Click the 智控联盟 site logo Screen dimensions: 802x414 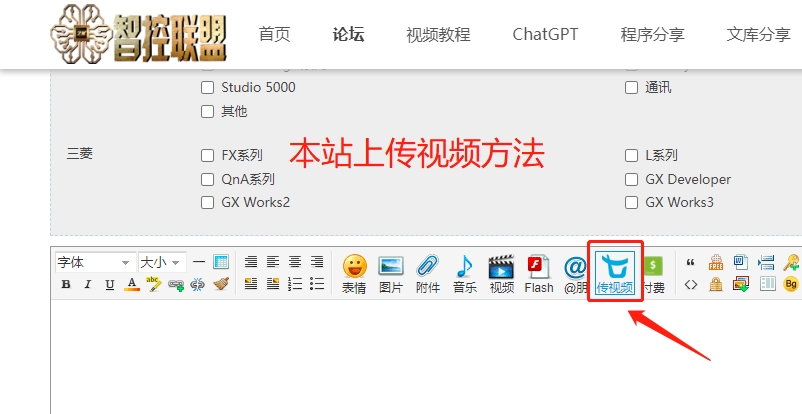(138, 35)
